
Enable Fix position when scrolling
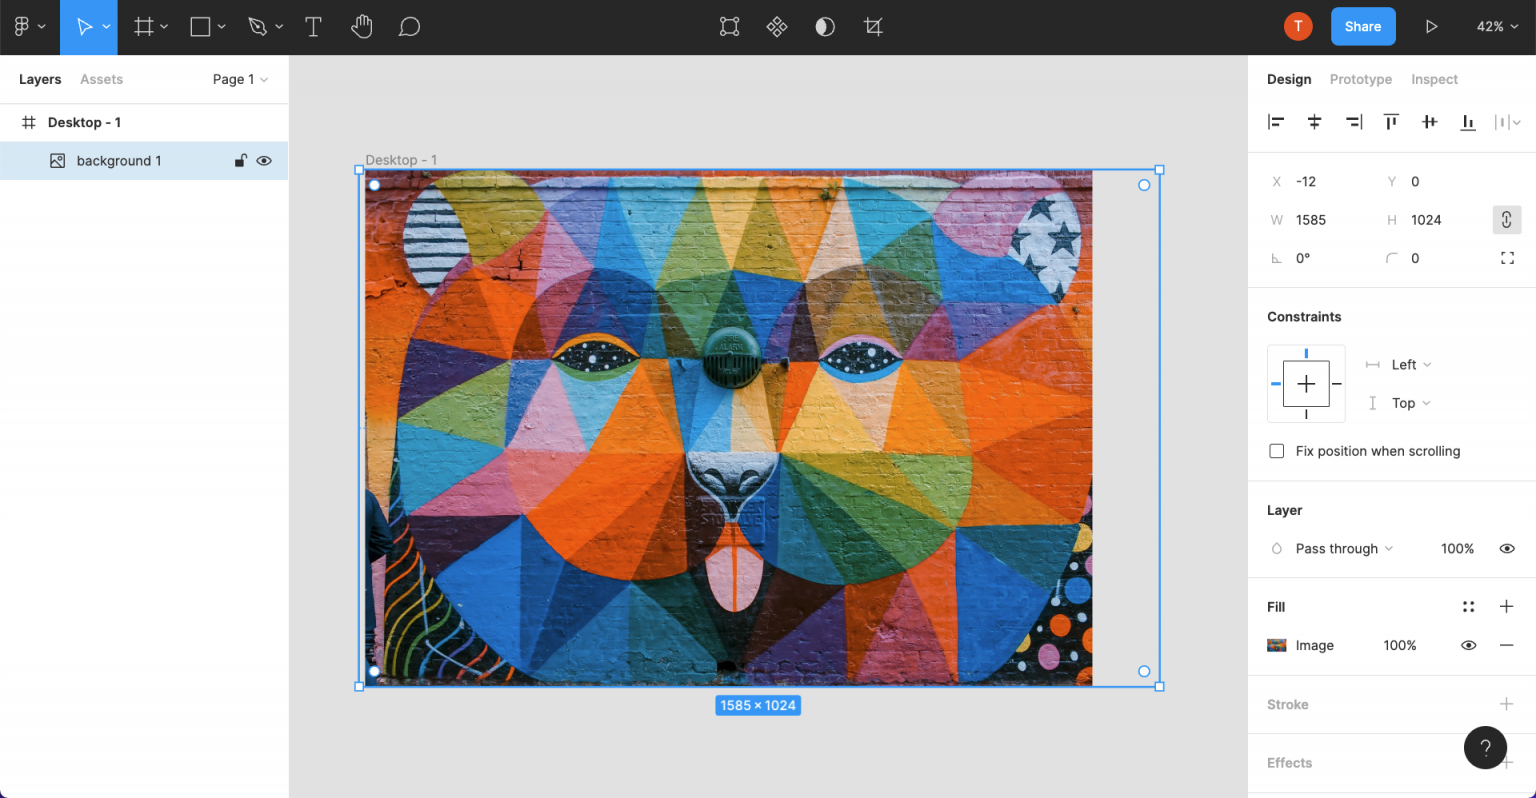point(1277,451)
